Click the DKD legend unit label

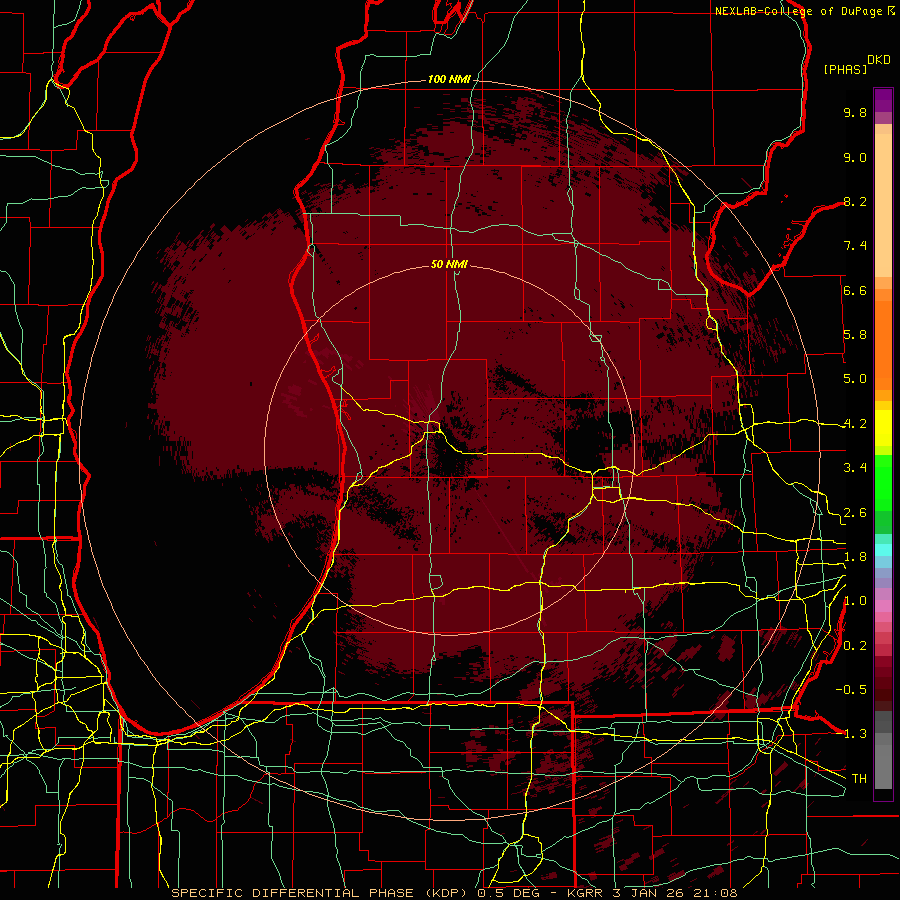click(879, 60)
